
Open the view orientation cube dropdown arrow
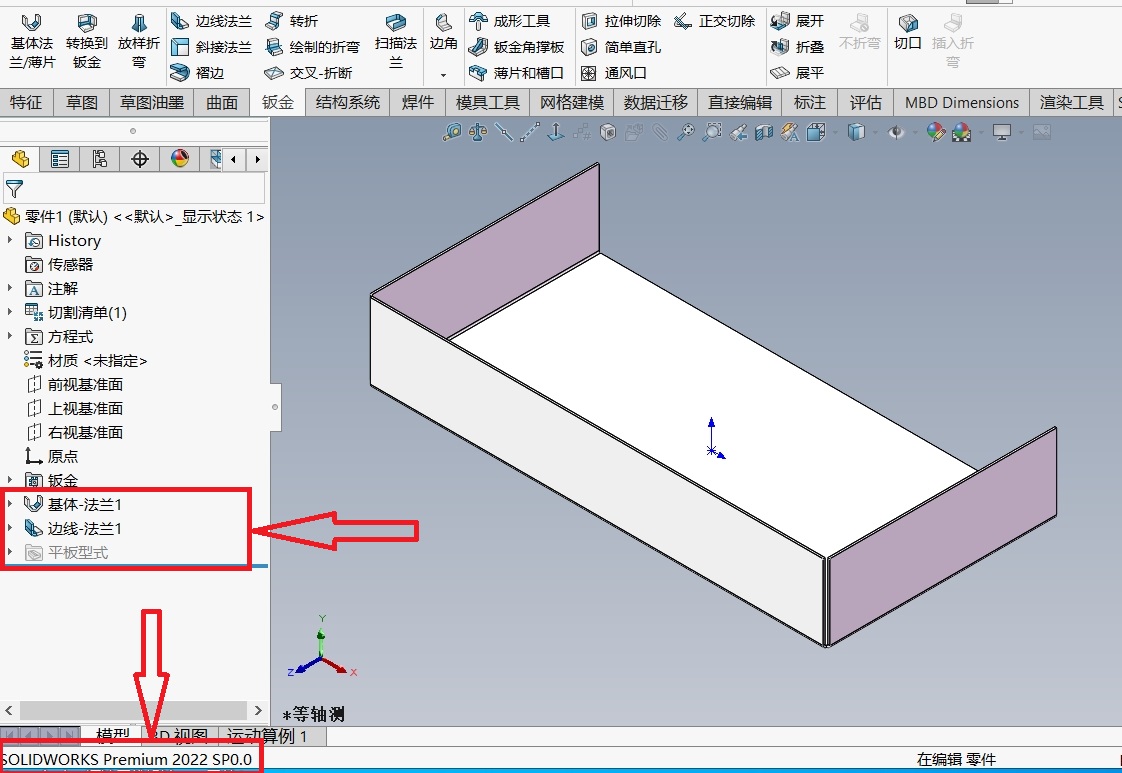pyautogui.click(x=835, y=132)
